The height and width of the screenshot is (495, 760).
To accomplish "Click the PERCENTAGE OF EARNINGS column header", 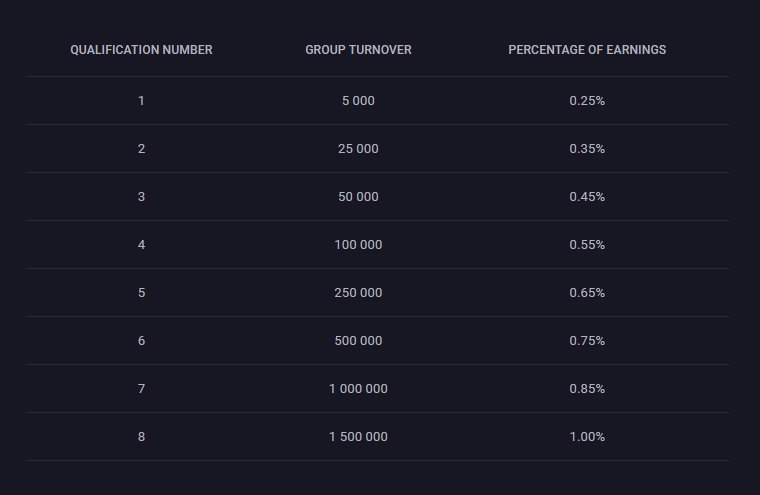I will pos(587,50).
